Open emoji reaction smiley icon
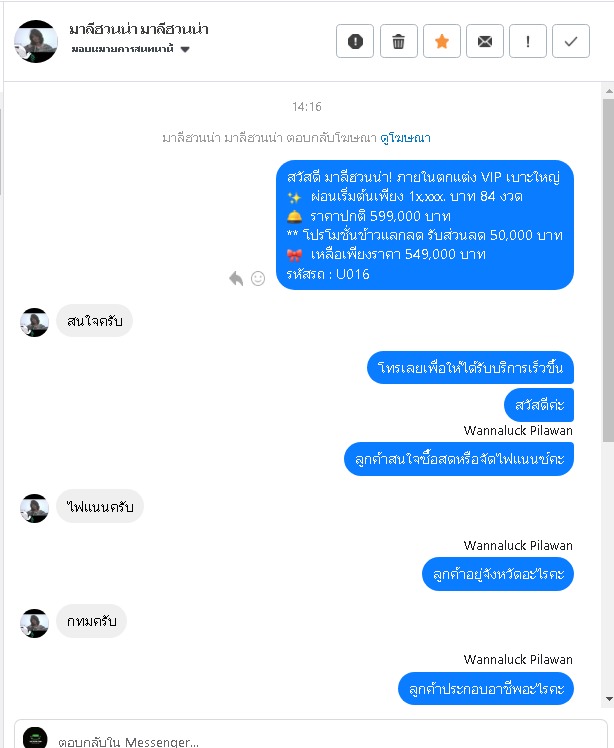614x748 pixels. [x=258, y=278]
